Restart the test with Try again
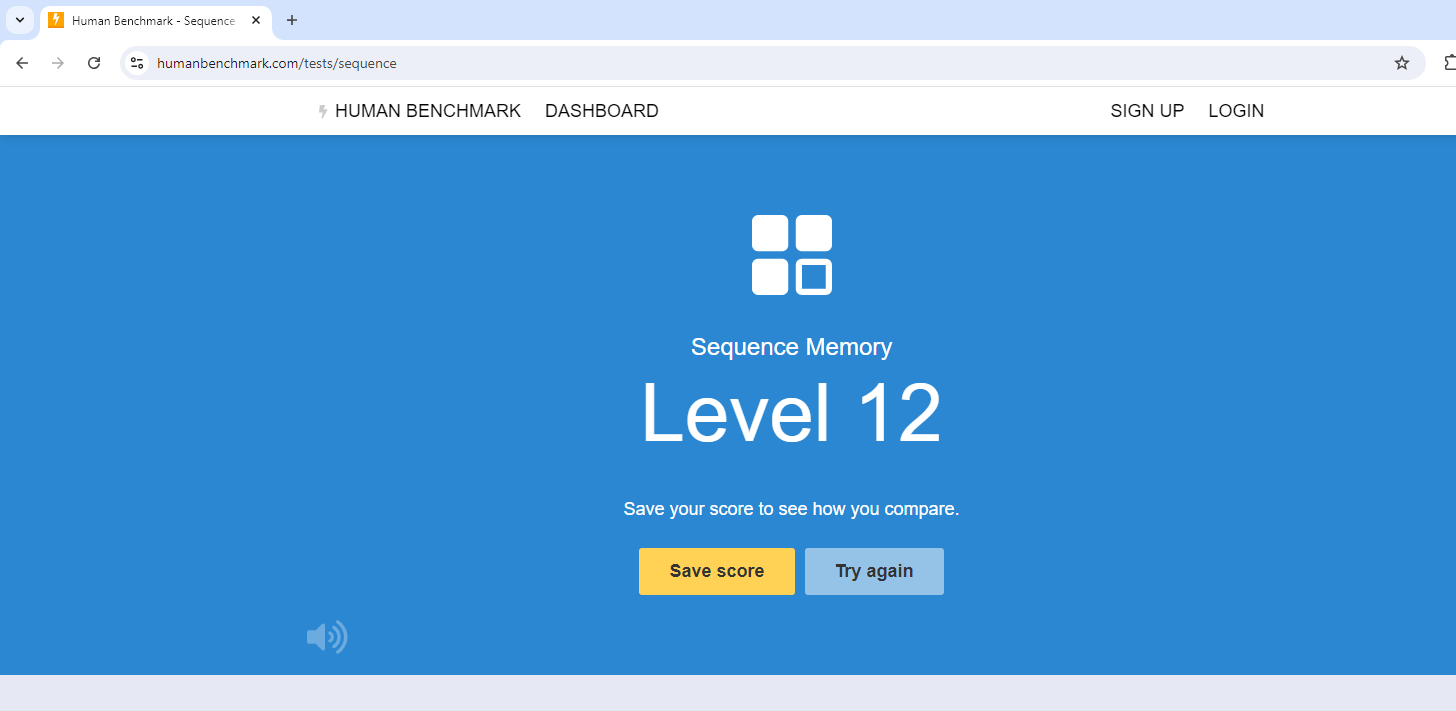 click(874, 571)
